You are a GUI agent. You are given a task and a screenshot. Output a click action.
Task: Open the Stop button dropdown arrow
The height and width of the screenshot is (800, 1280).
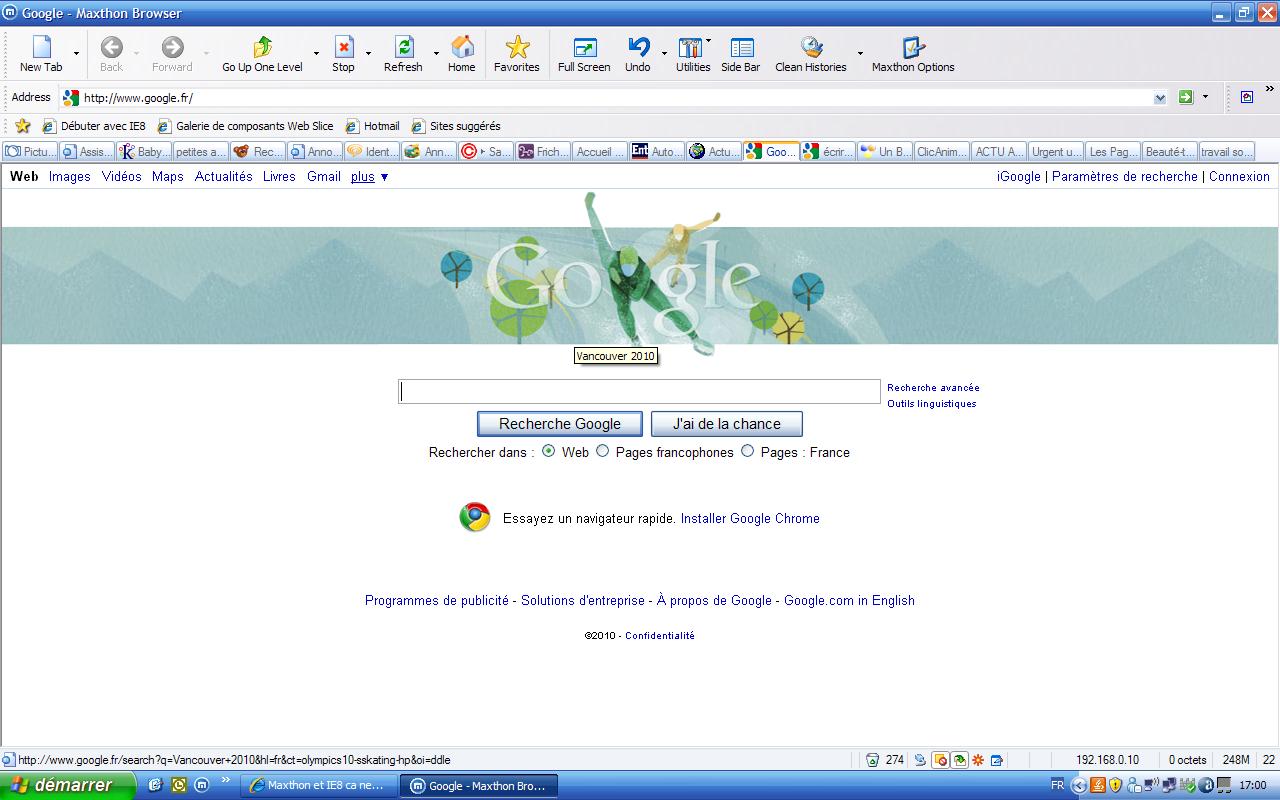click(x=368, y=54)
